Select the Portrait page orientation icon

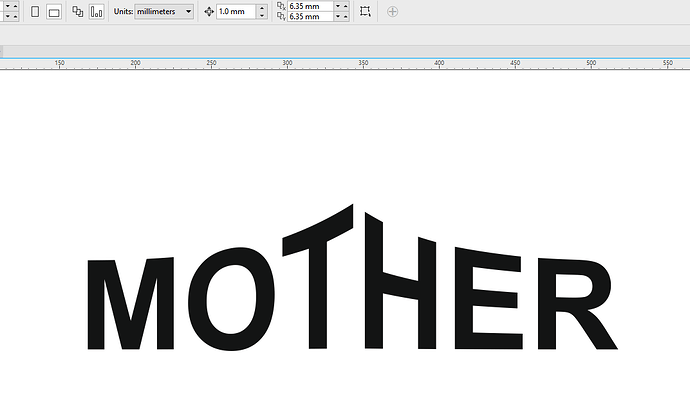pos(35,12)
